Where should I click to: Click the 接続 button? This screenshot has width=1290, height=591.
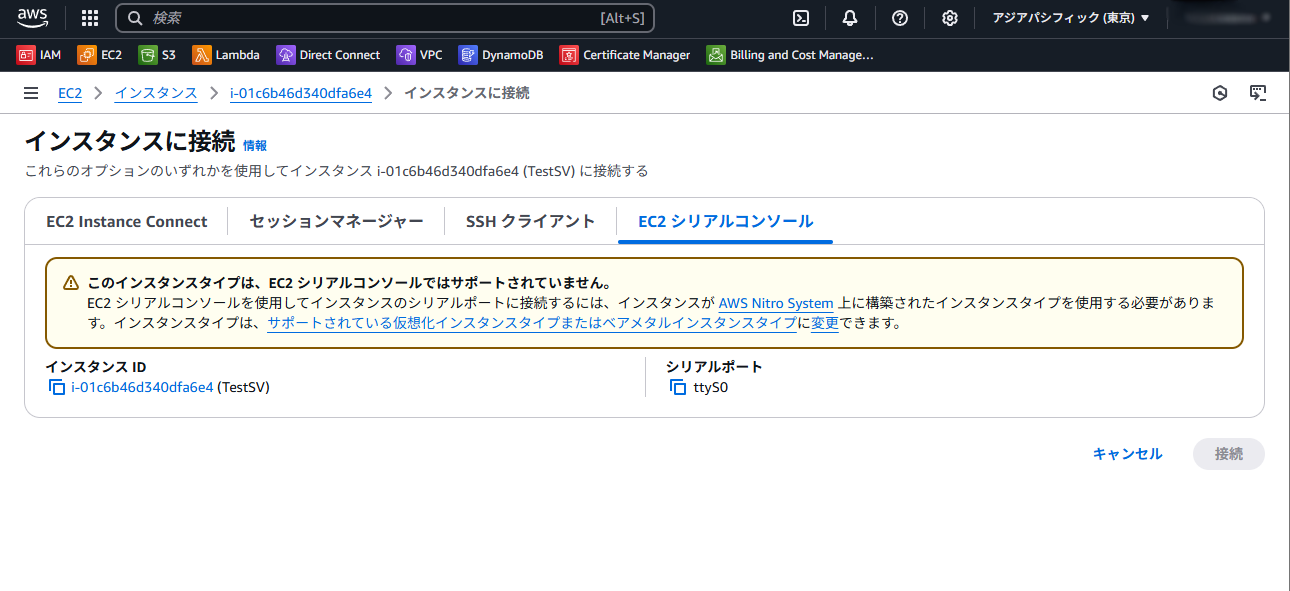coord(1229,454)
